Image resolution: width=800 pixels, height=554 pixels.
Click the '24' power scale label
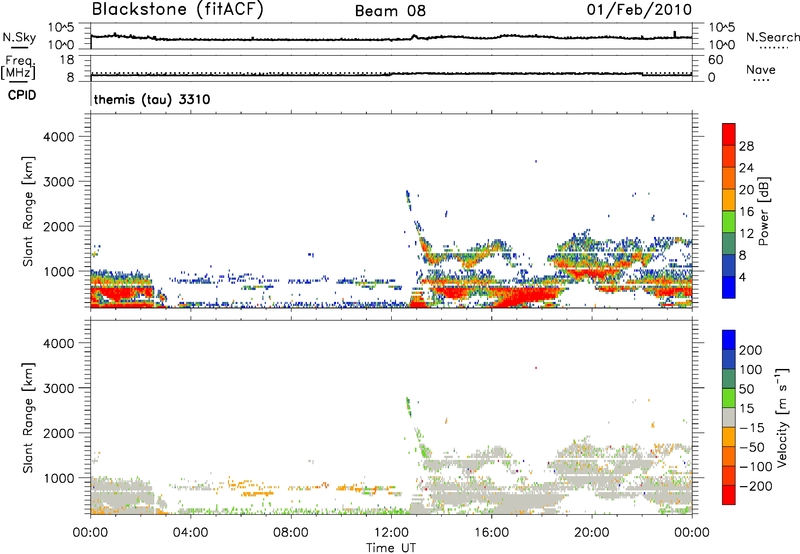746,168
